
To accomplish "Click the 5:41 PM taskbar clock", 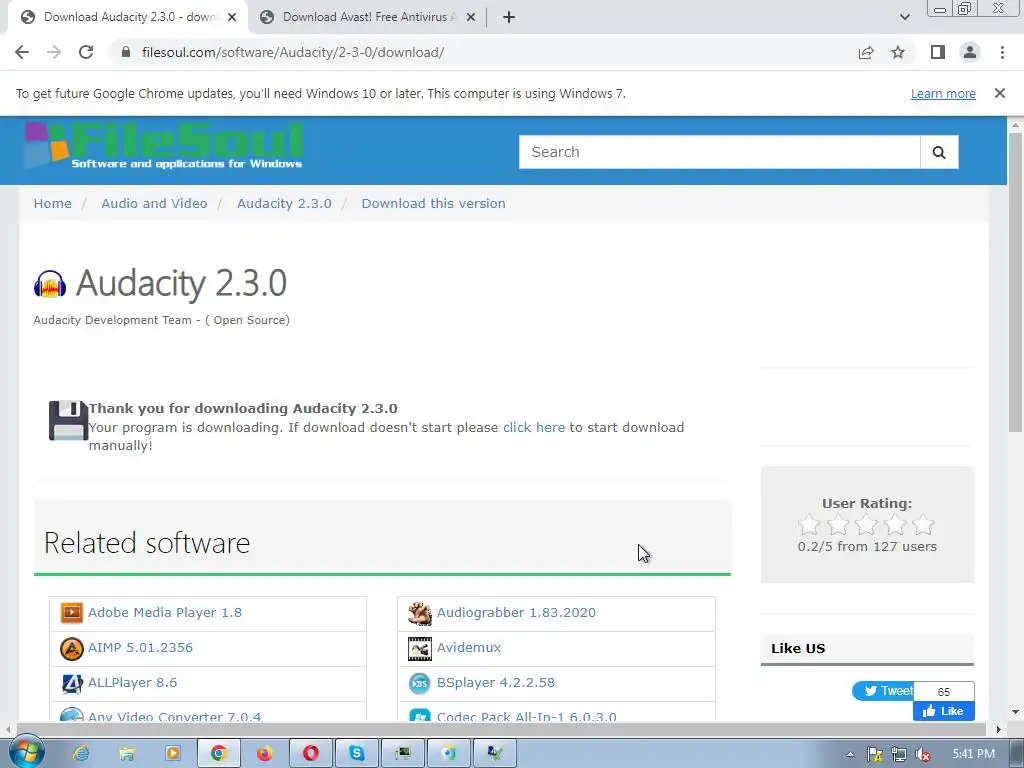I will pyautogui.click(x=973, y=754).
